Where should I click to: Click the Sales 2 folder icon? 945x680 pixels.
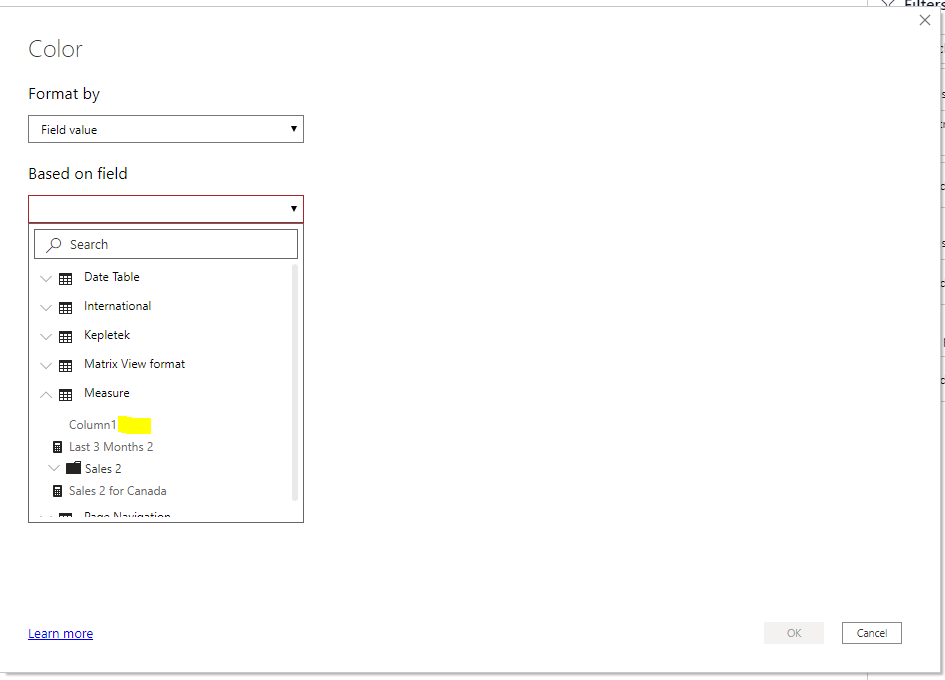(74, 467)
